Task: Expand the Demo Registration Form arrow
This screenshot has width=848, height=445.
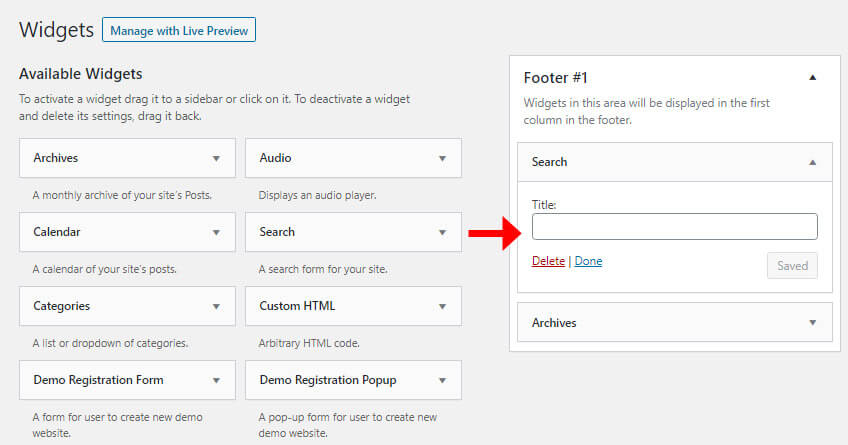Action: click(216, 381)
